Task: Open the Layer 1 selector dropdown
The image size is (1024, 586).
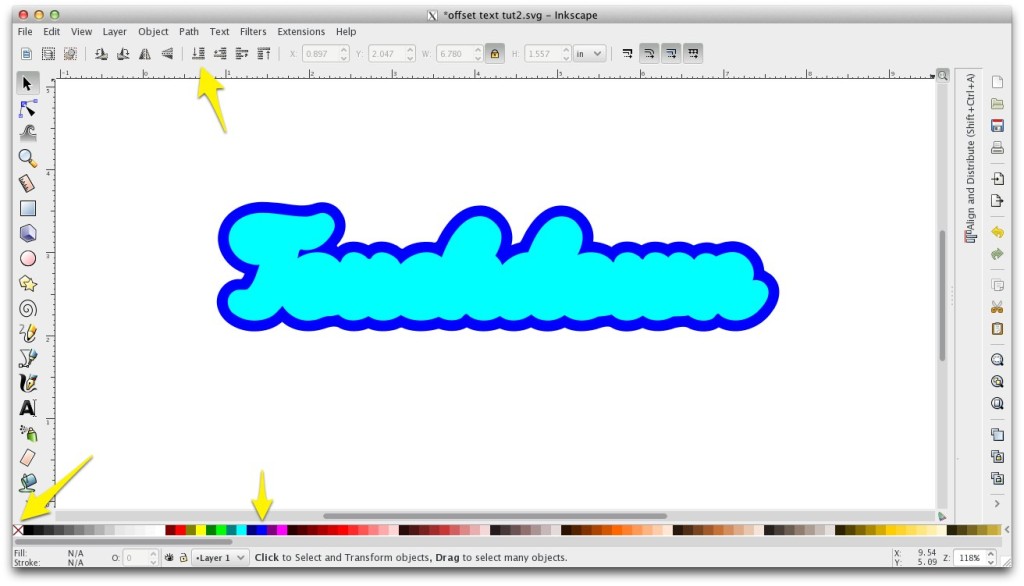Action: pos(219,557)
